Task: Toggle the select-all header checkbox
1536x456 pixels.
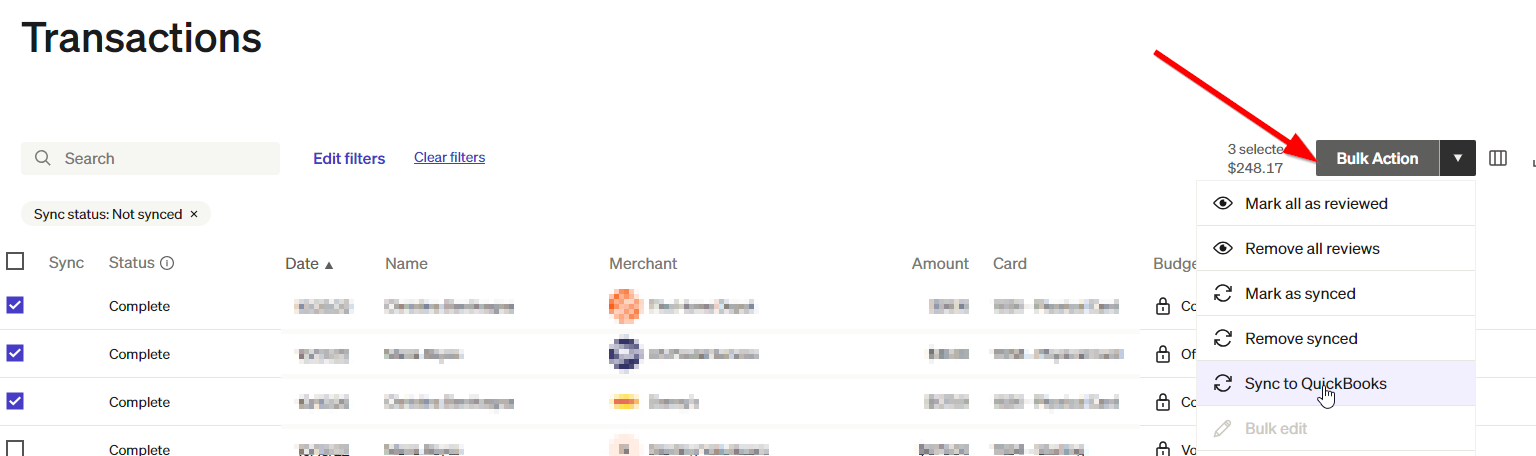Action: (15, 261)
